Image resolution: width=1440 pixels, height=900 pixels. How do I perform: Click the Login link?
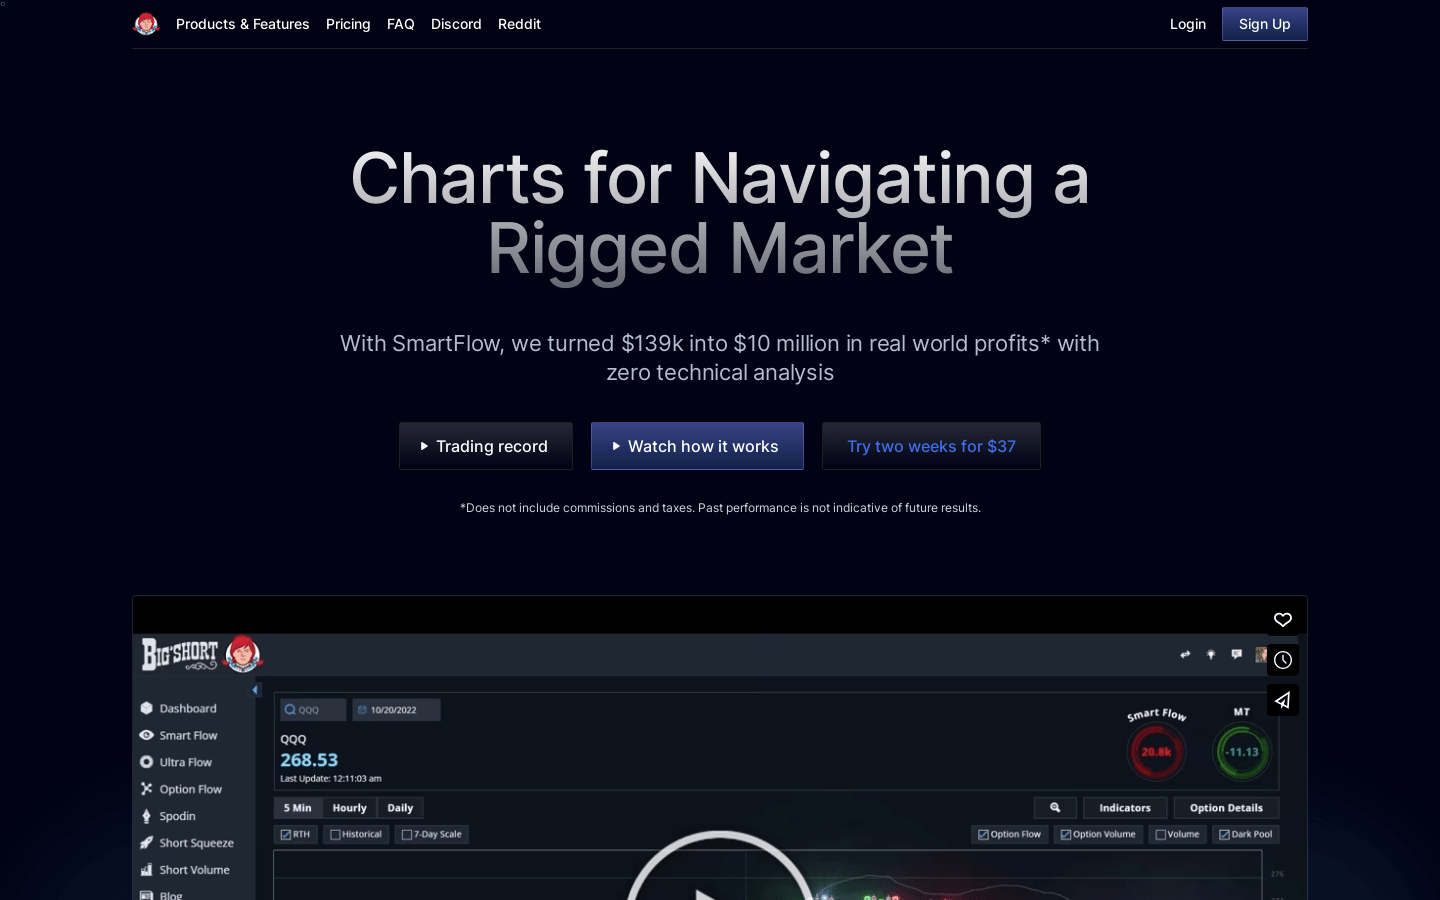[1188, 24]
